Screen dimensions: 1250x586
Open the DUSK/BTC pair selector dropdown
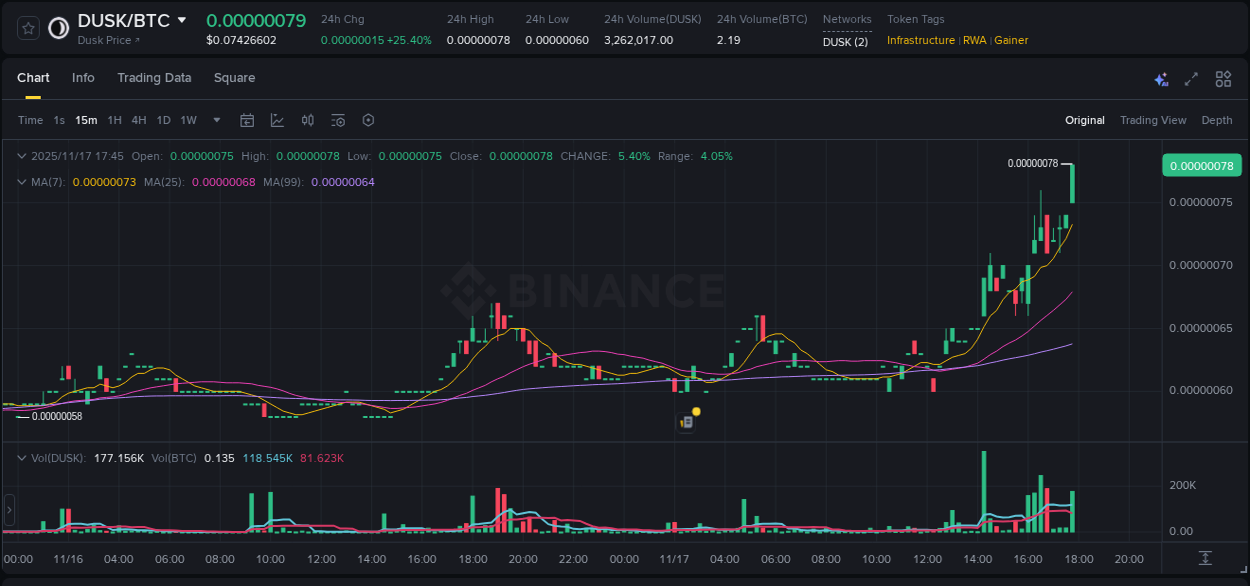(x=180, y=19)
